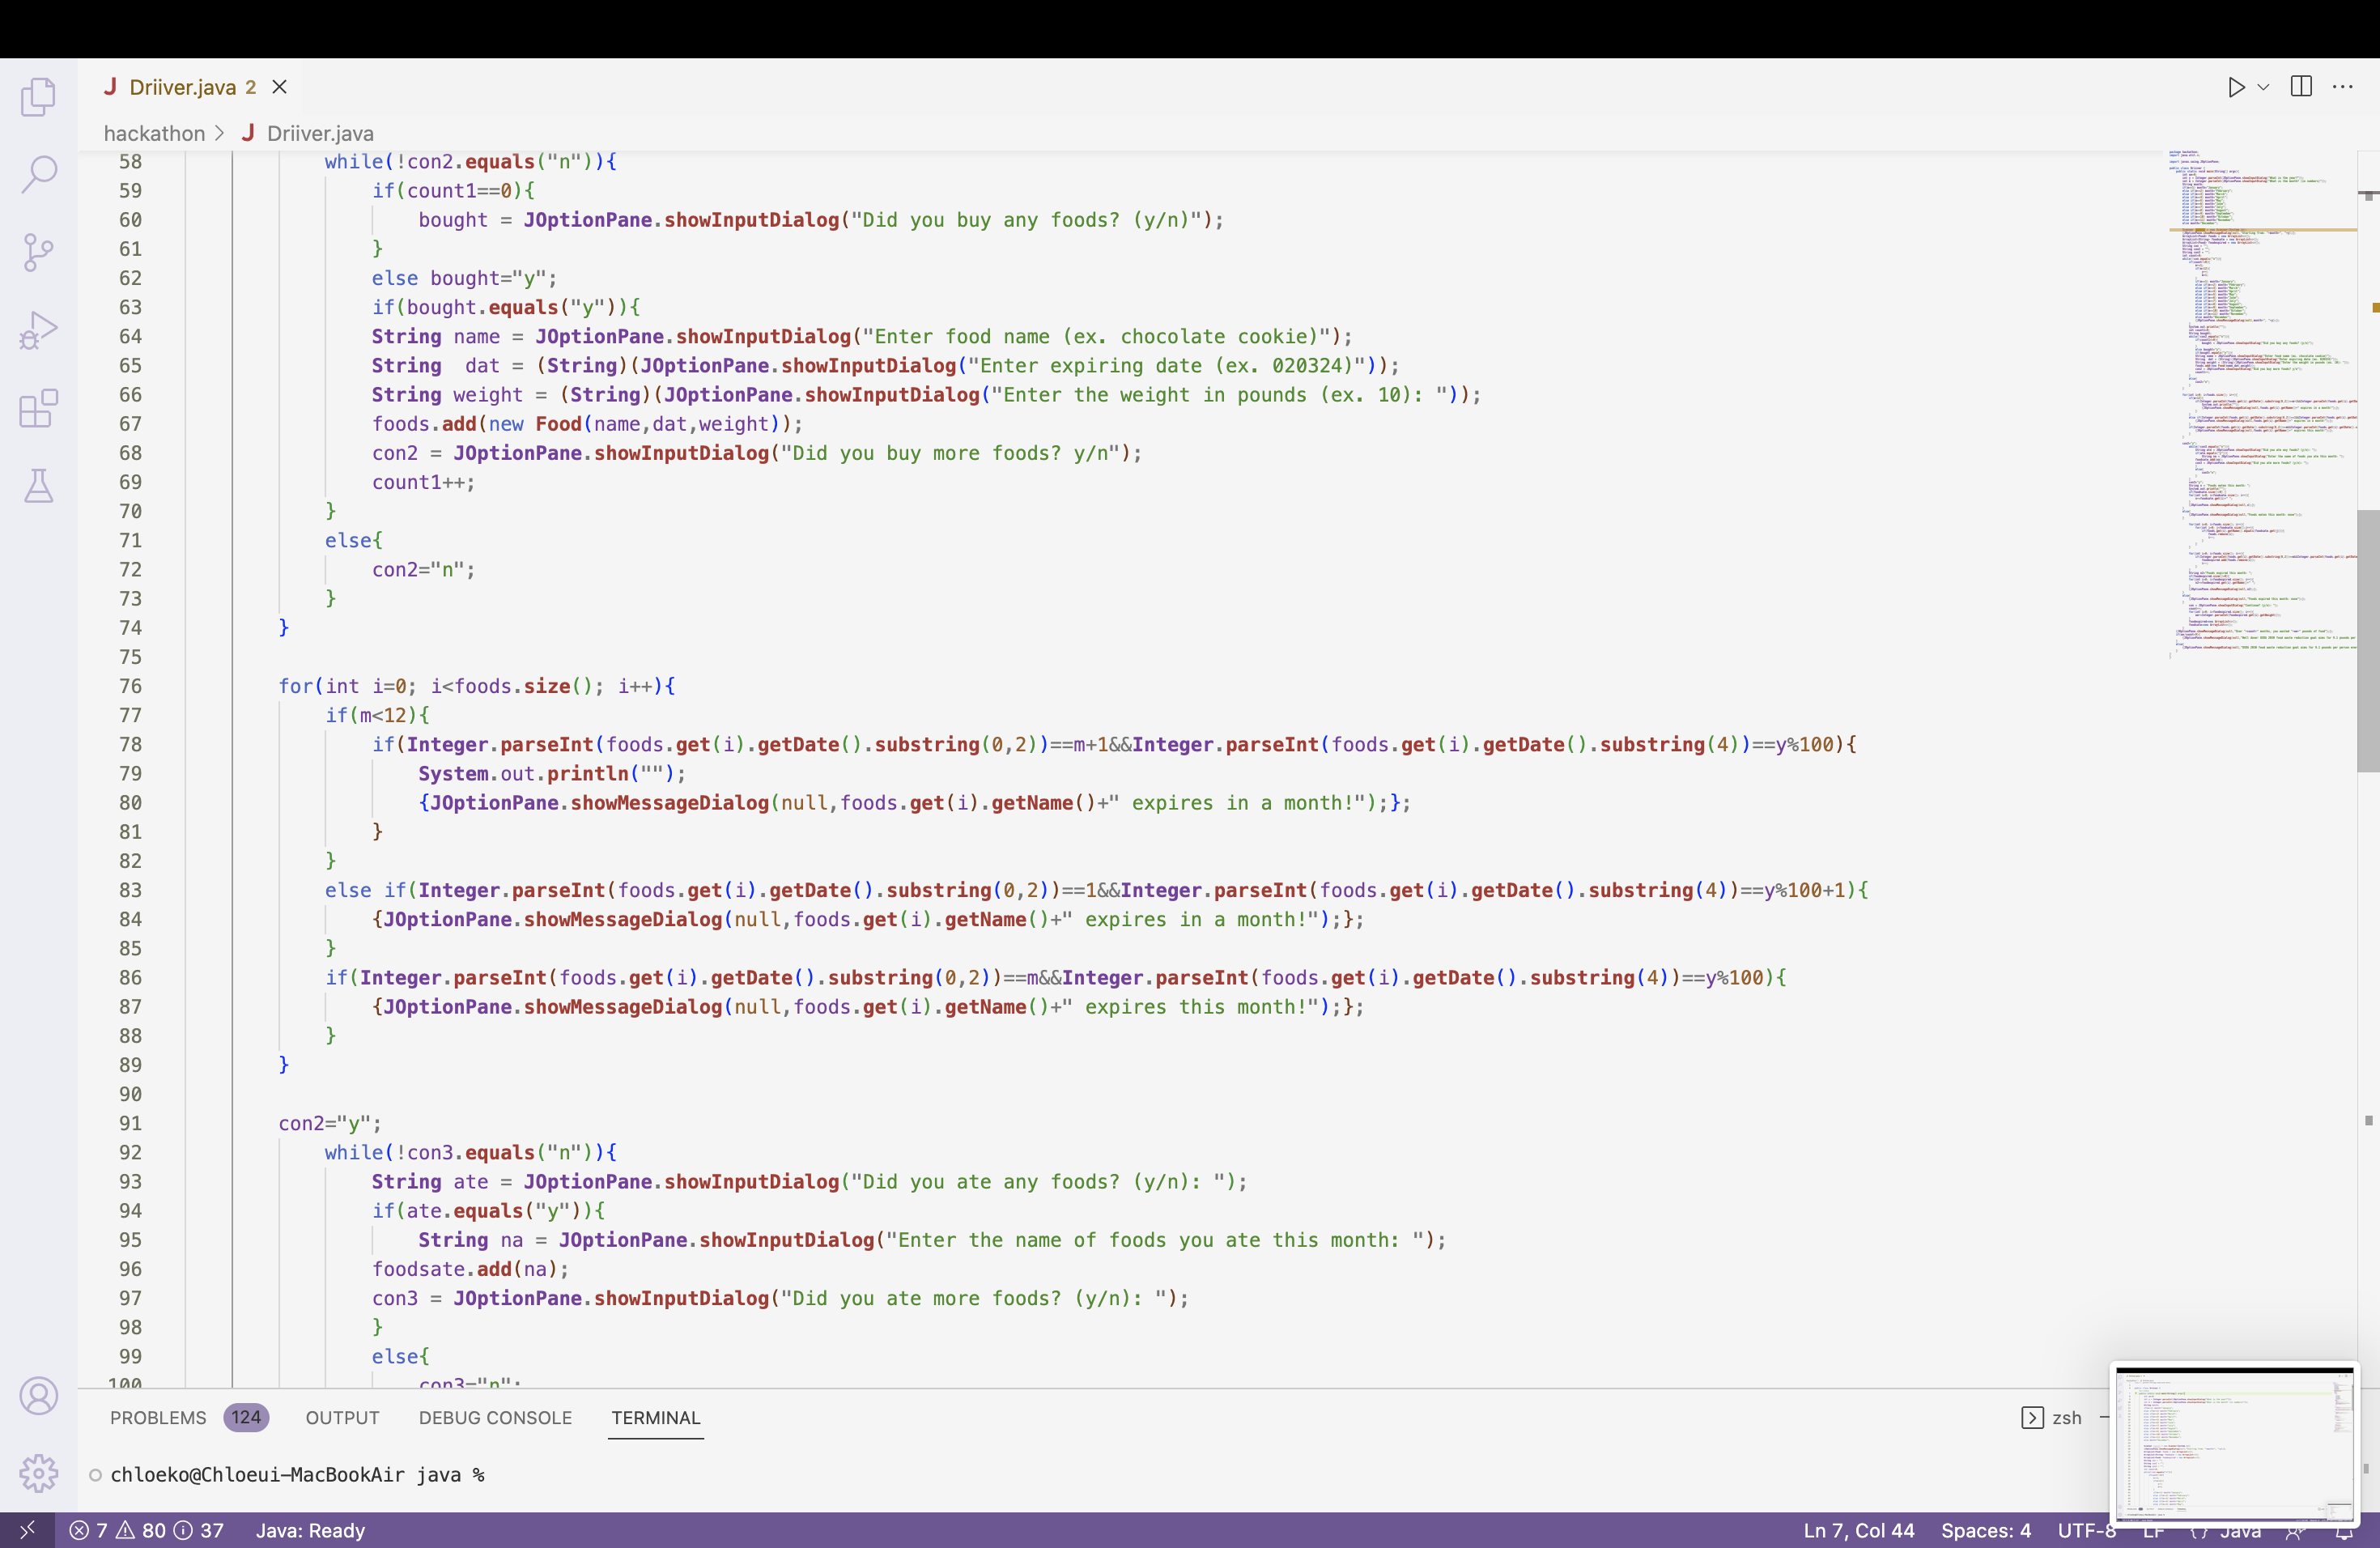Open the Manage gear icon
2380x1548 pixels.
pyautogui.click(x=38, y=1472)
